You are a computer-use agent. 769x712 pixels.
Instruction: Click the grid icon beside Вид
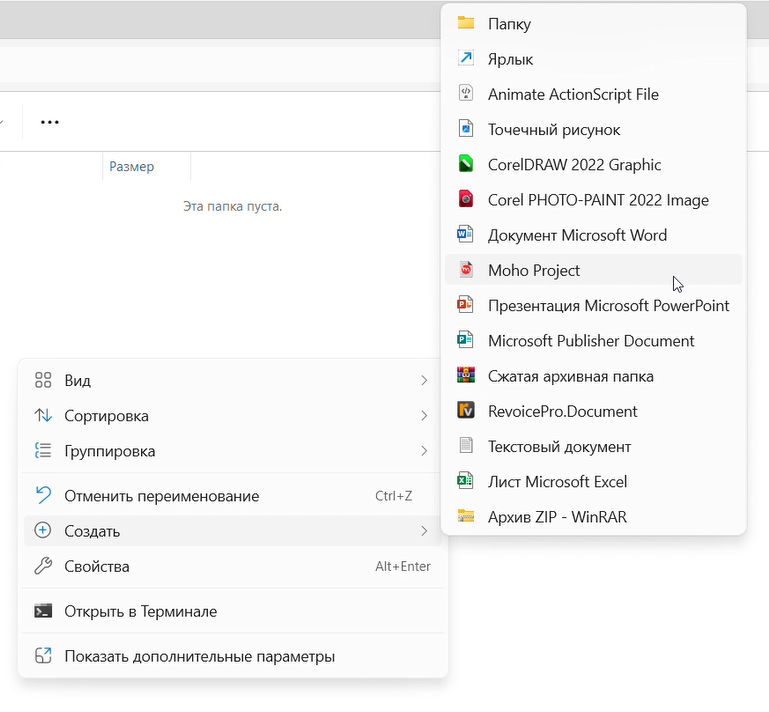(x=43, y=380)
